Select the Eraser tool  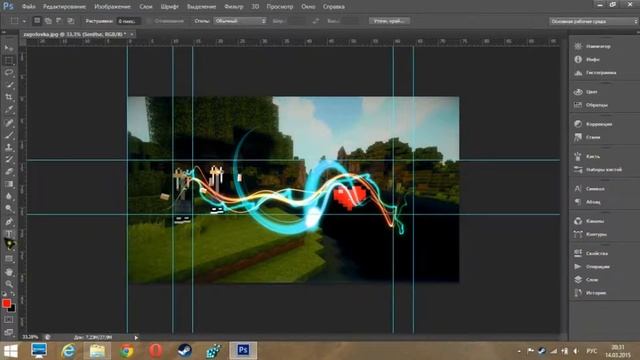pos(9,172)
